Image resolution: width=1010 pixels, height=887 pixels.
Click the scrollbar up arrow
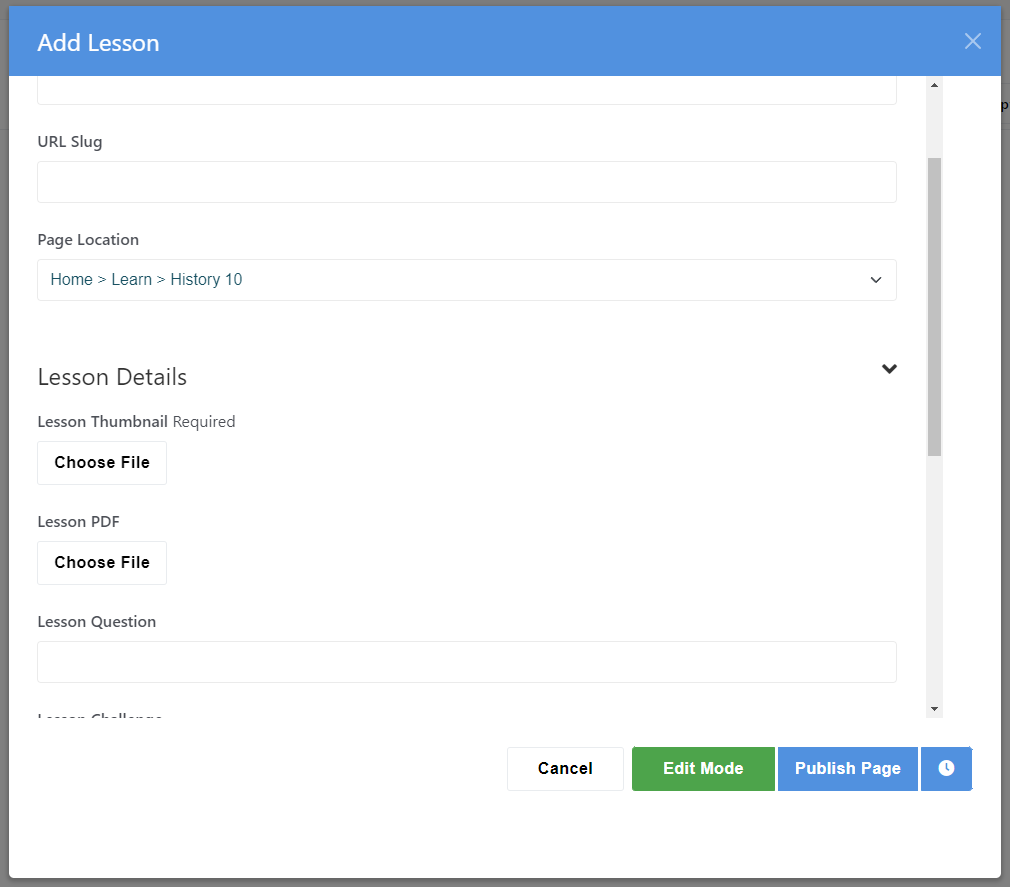(x=933, y=84)
